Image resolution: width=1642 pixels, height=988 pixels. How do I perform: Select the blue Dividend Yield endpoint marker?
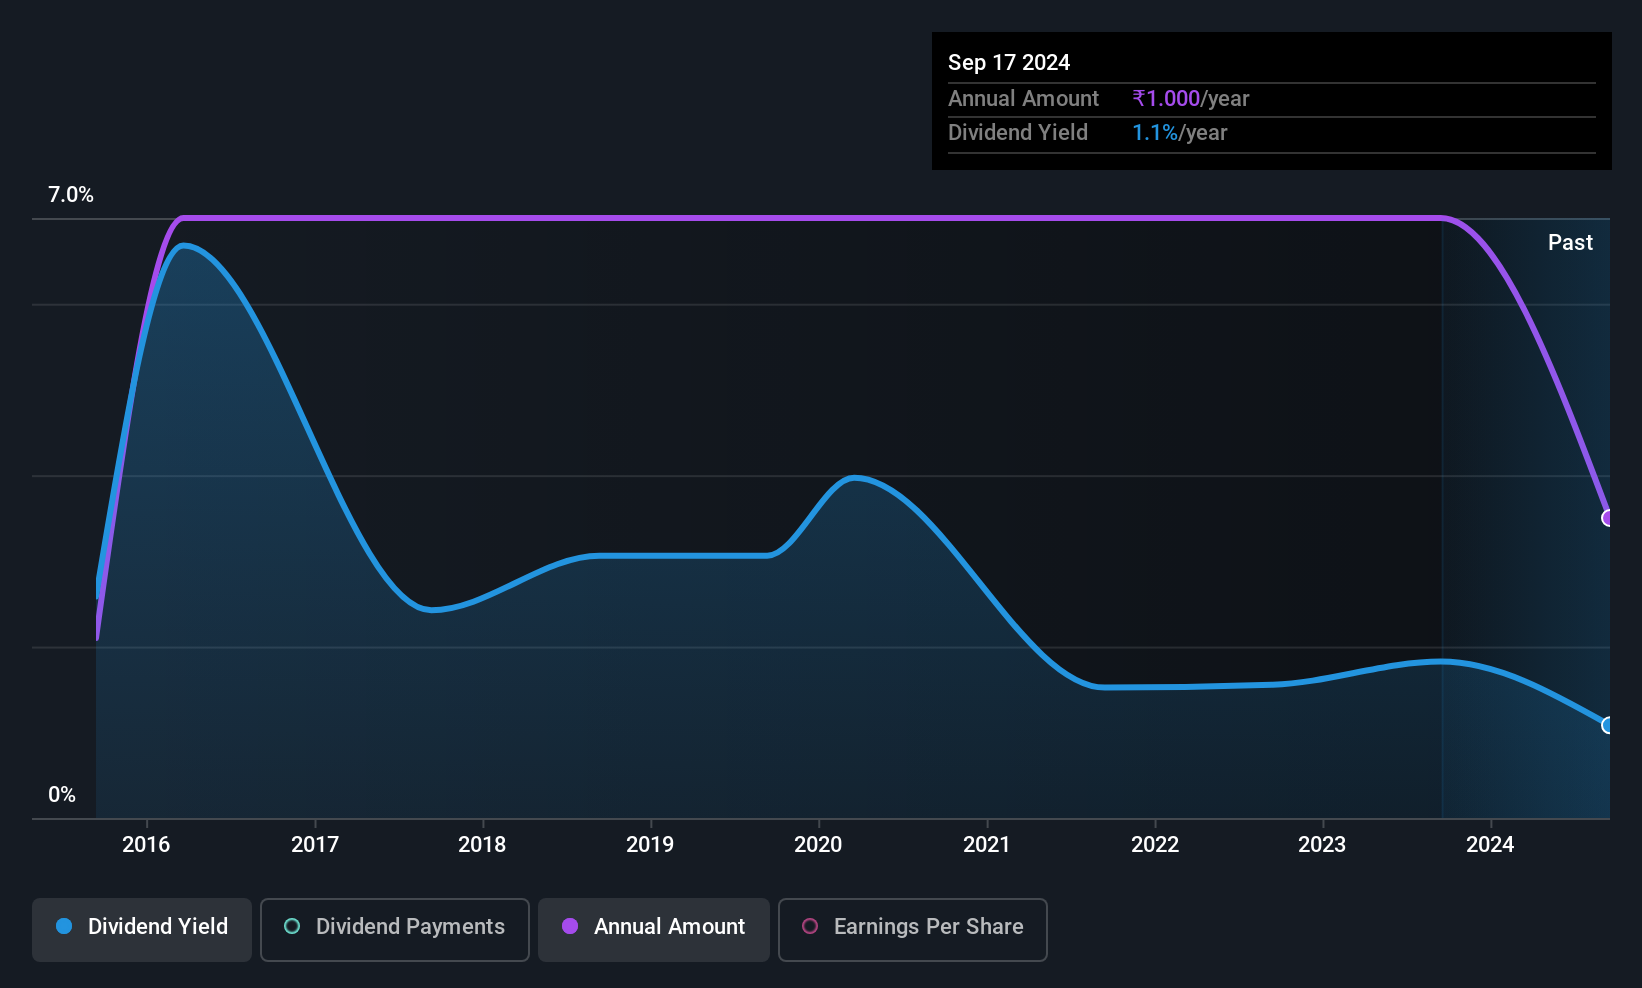click(x=1608, y=725)
